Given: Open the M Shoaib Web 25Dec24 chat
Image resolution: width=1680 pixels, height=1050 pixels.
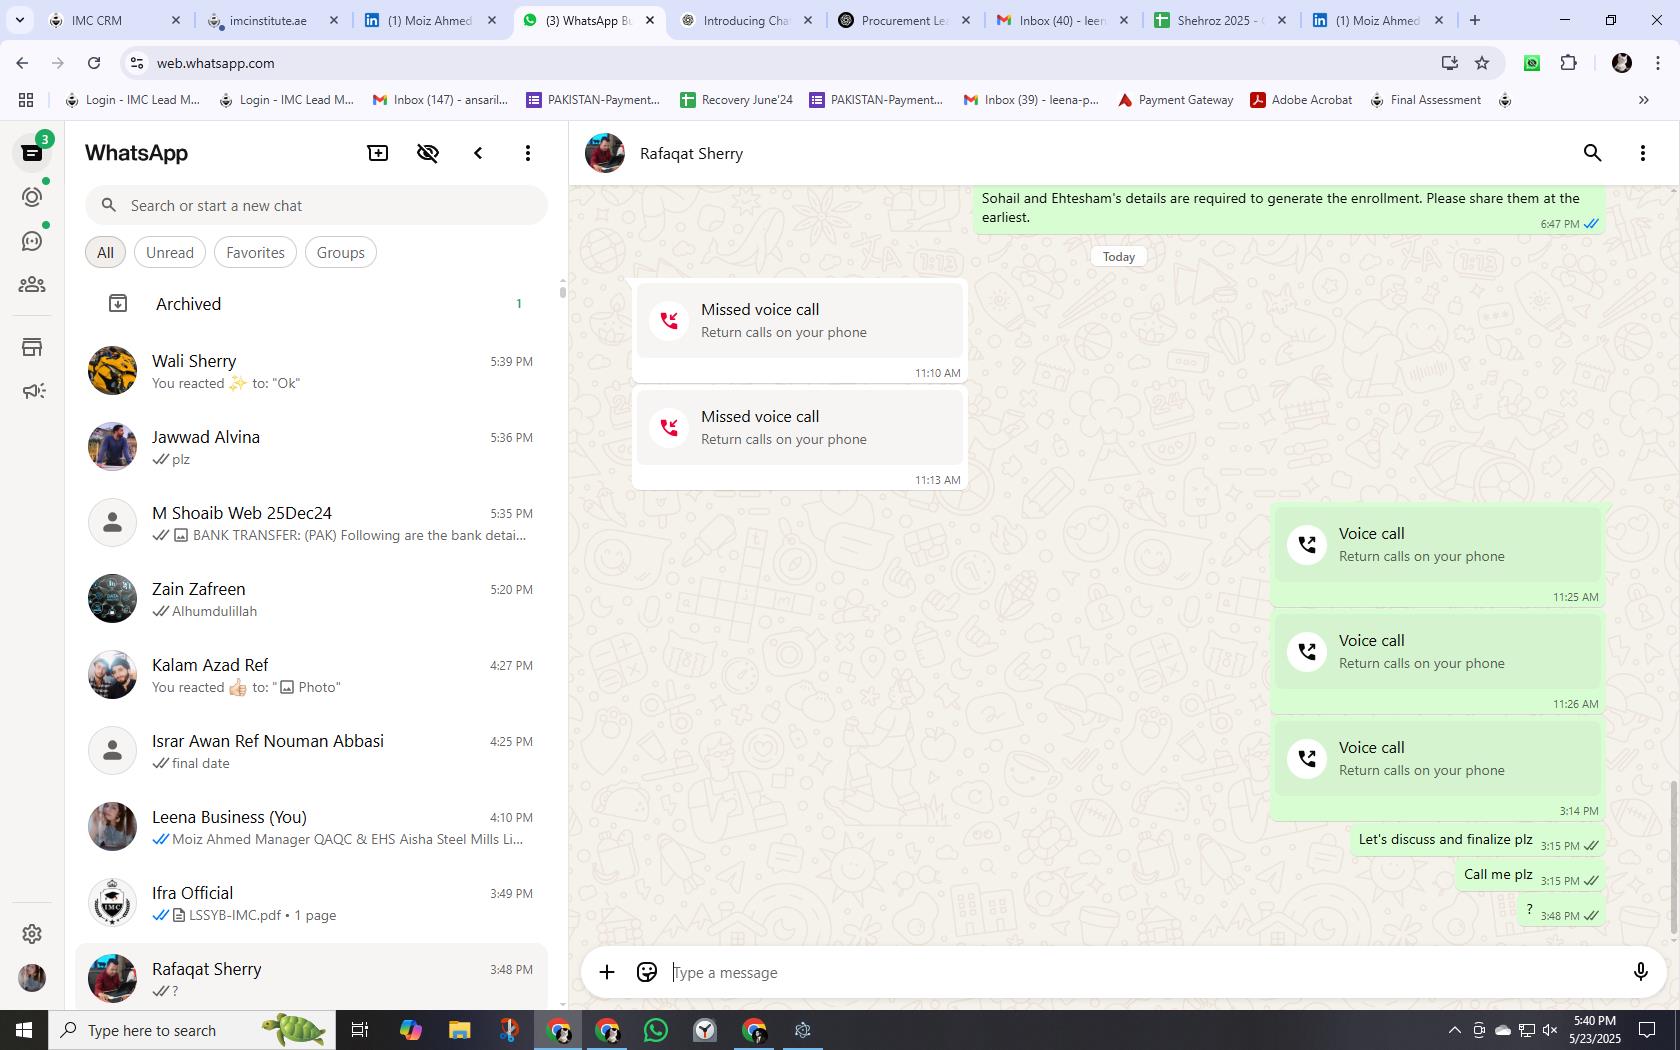Looking at the screenshot, I should (x=312, y=523).
